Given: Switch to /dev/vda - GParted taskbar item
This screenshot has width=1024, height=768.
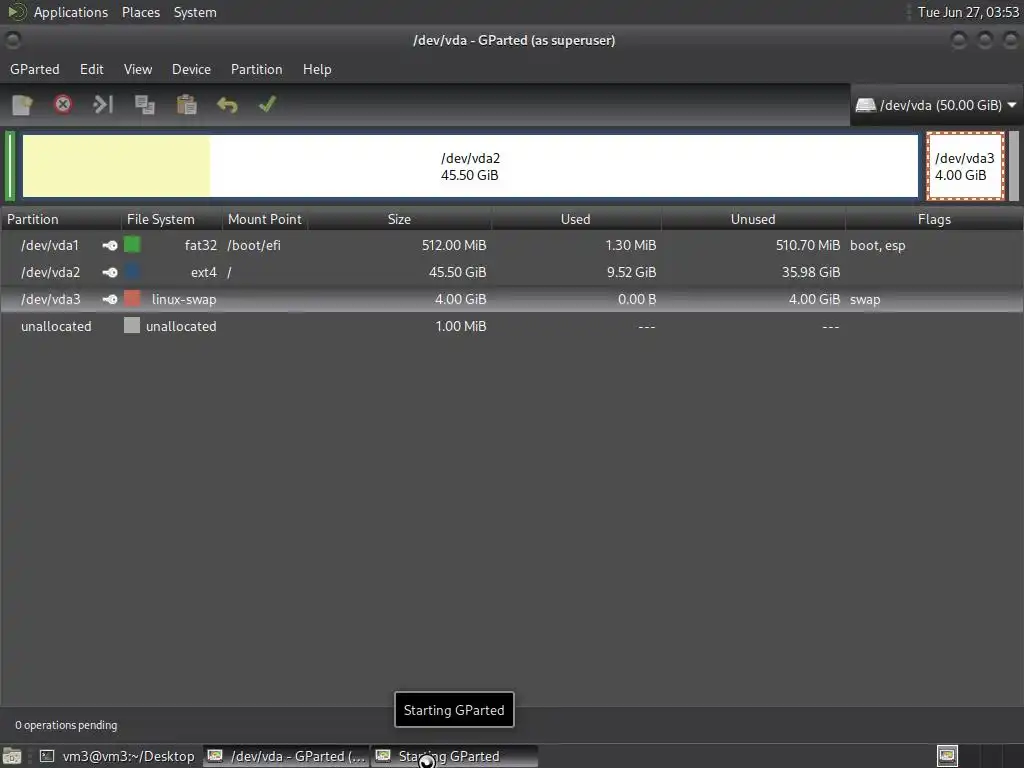Looking at the screenshot, I should click(x=286, y=756).
